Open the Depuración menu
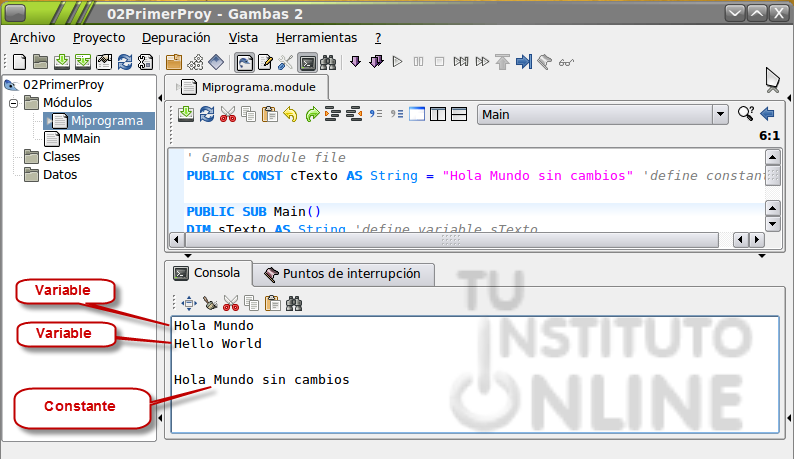This screenshot has width=794, height=459. pyautogui.click(x=176, y=38)
